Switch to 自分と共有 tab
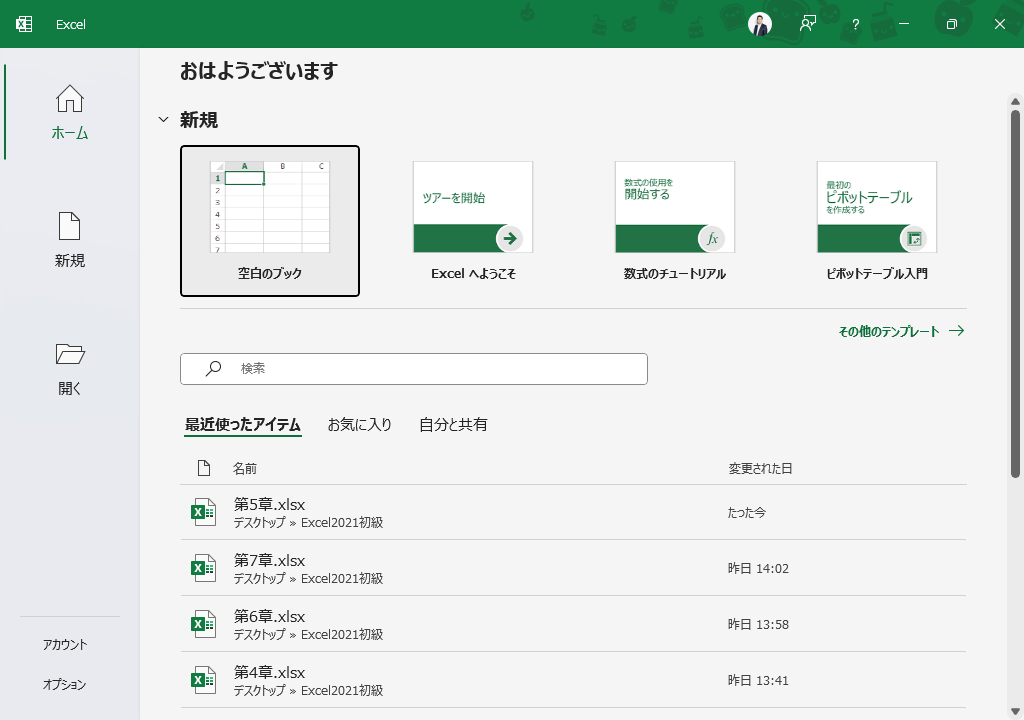Image resolution: width=1024 pixels, height=720 pixels. point(453,425)
